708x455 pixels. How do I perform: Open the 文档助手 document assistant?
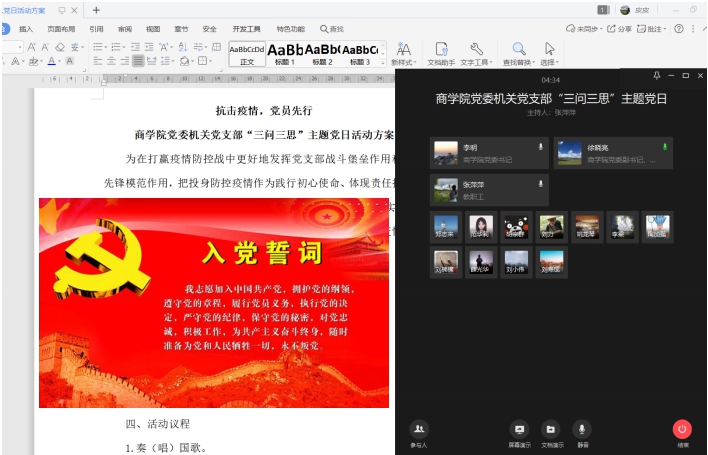click(441, 54)
